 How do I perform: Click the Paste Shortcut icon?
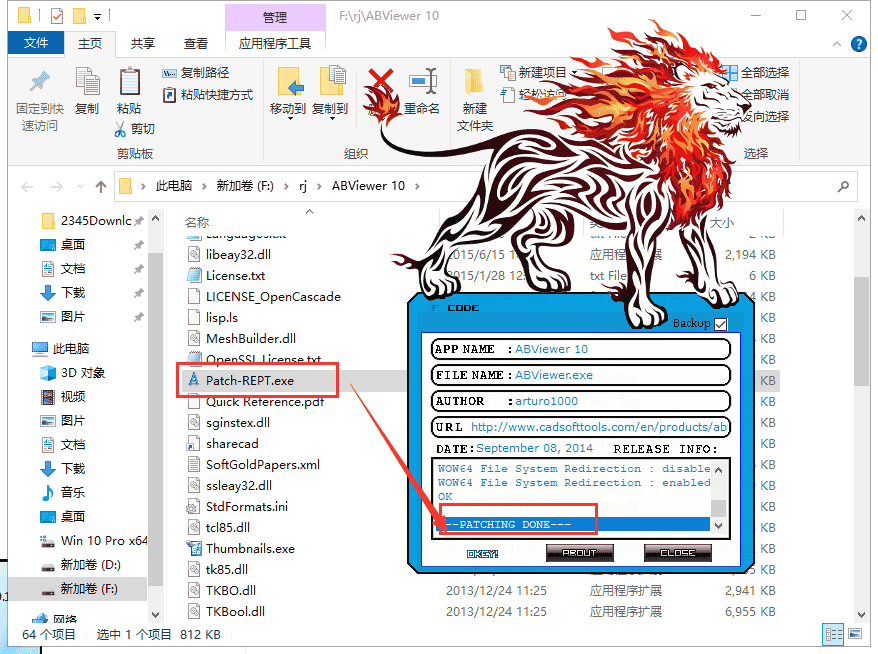169,95
